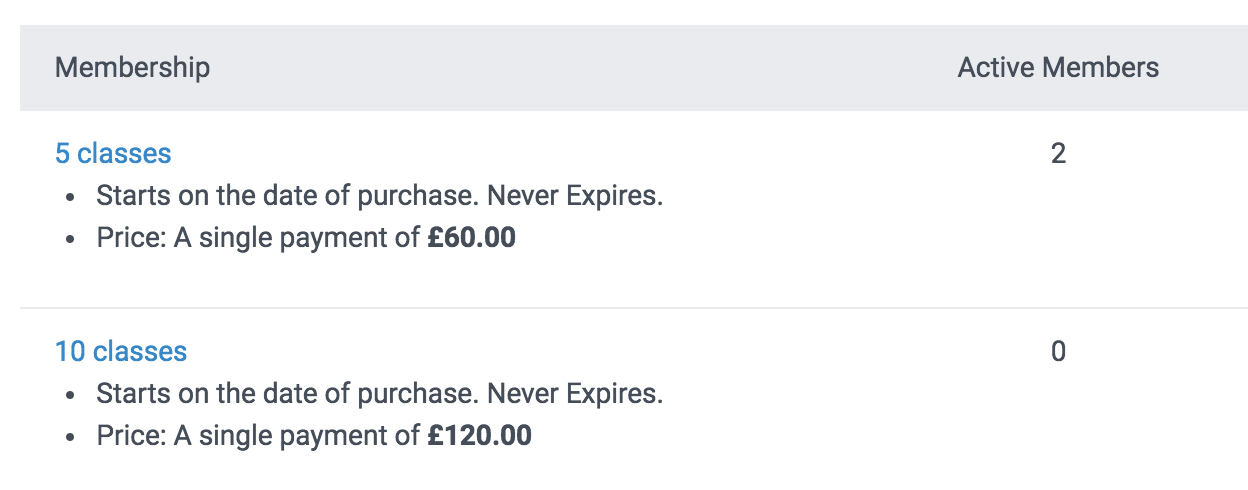Open the 5 classes membership link
This screenshot has height=490, width=1248.
tap(113, 153)
